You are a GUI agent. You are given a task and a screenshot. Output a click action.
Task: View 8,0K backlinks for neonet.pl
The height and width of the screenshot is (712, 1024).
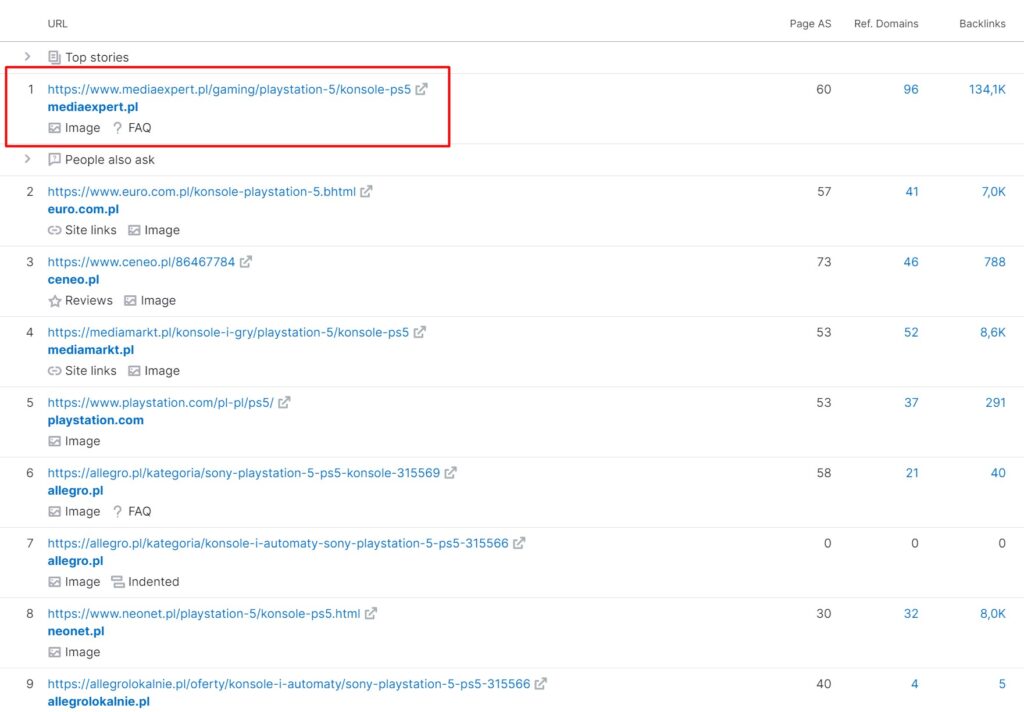993,614
